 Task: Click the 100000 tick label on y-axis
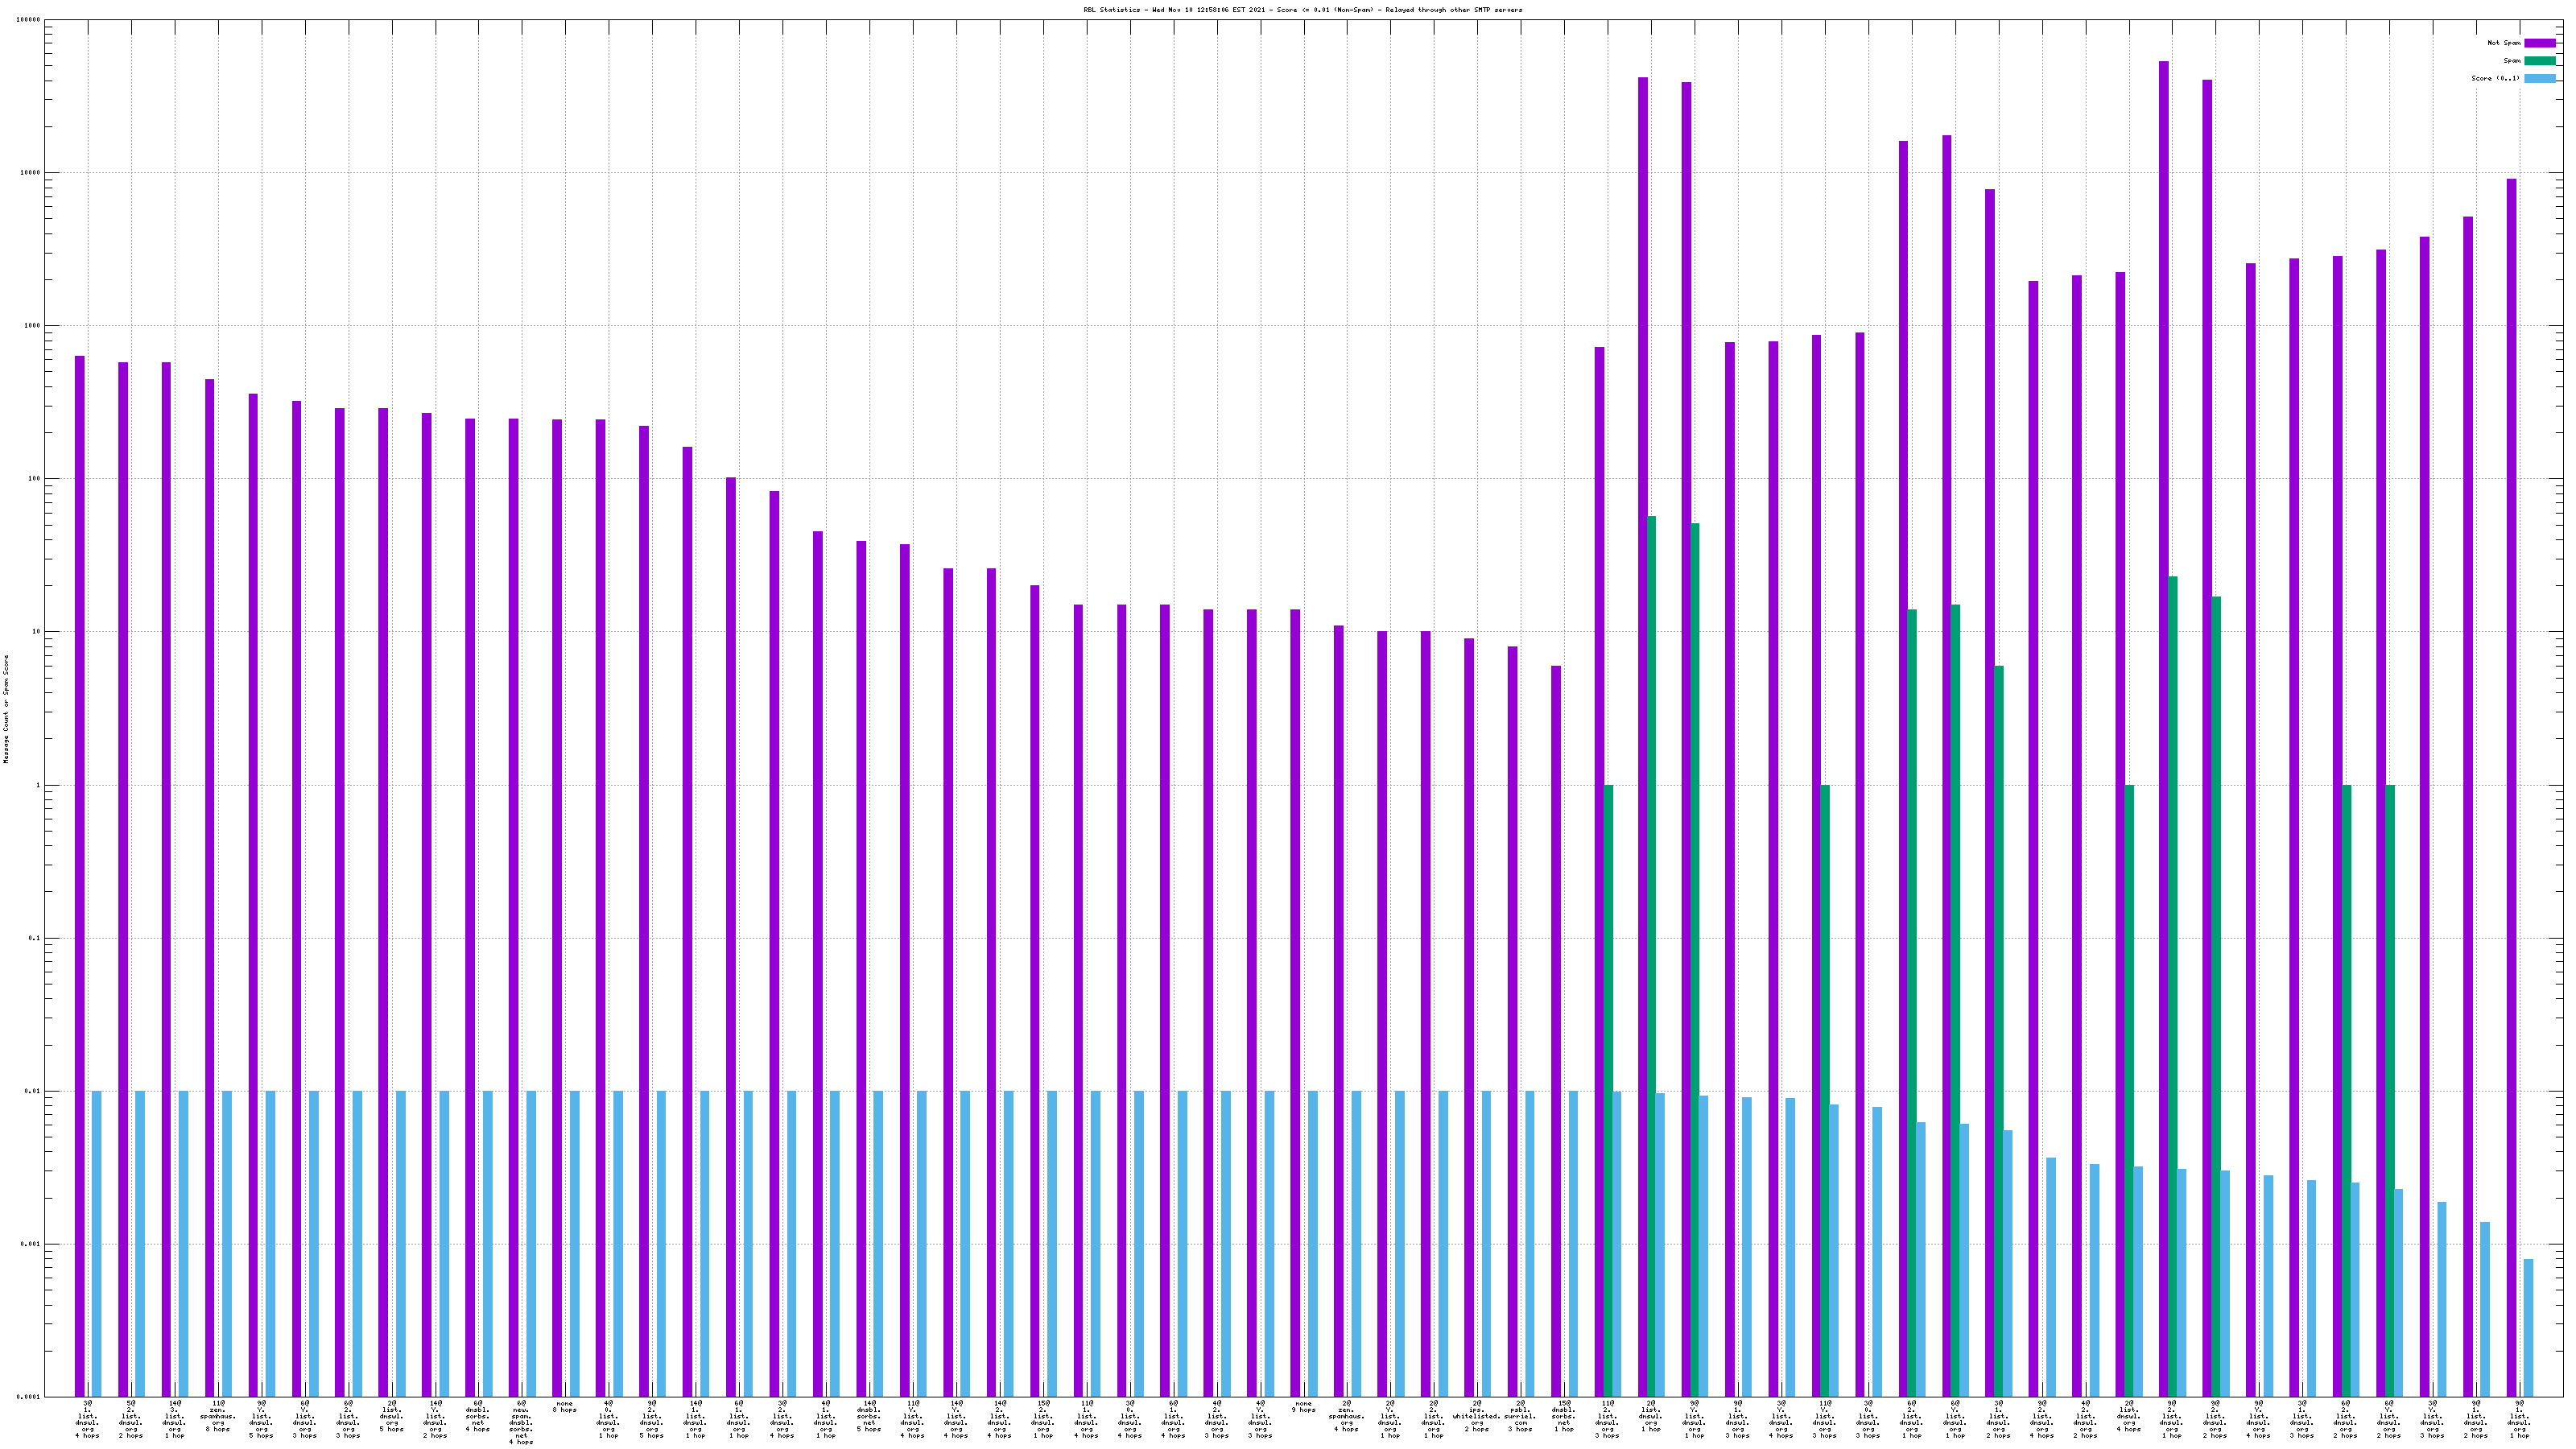pos(29,20)
